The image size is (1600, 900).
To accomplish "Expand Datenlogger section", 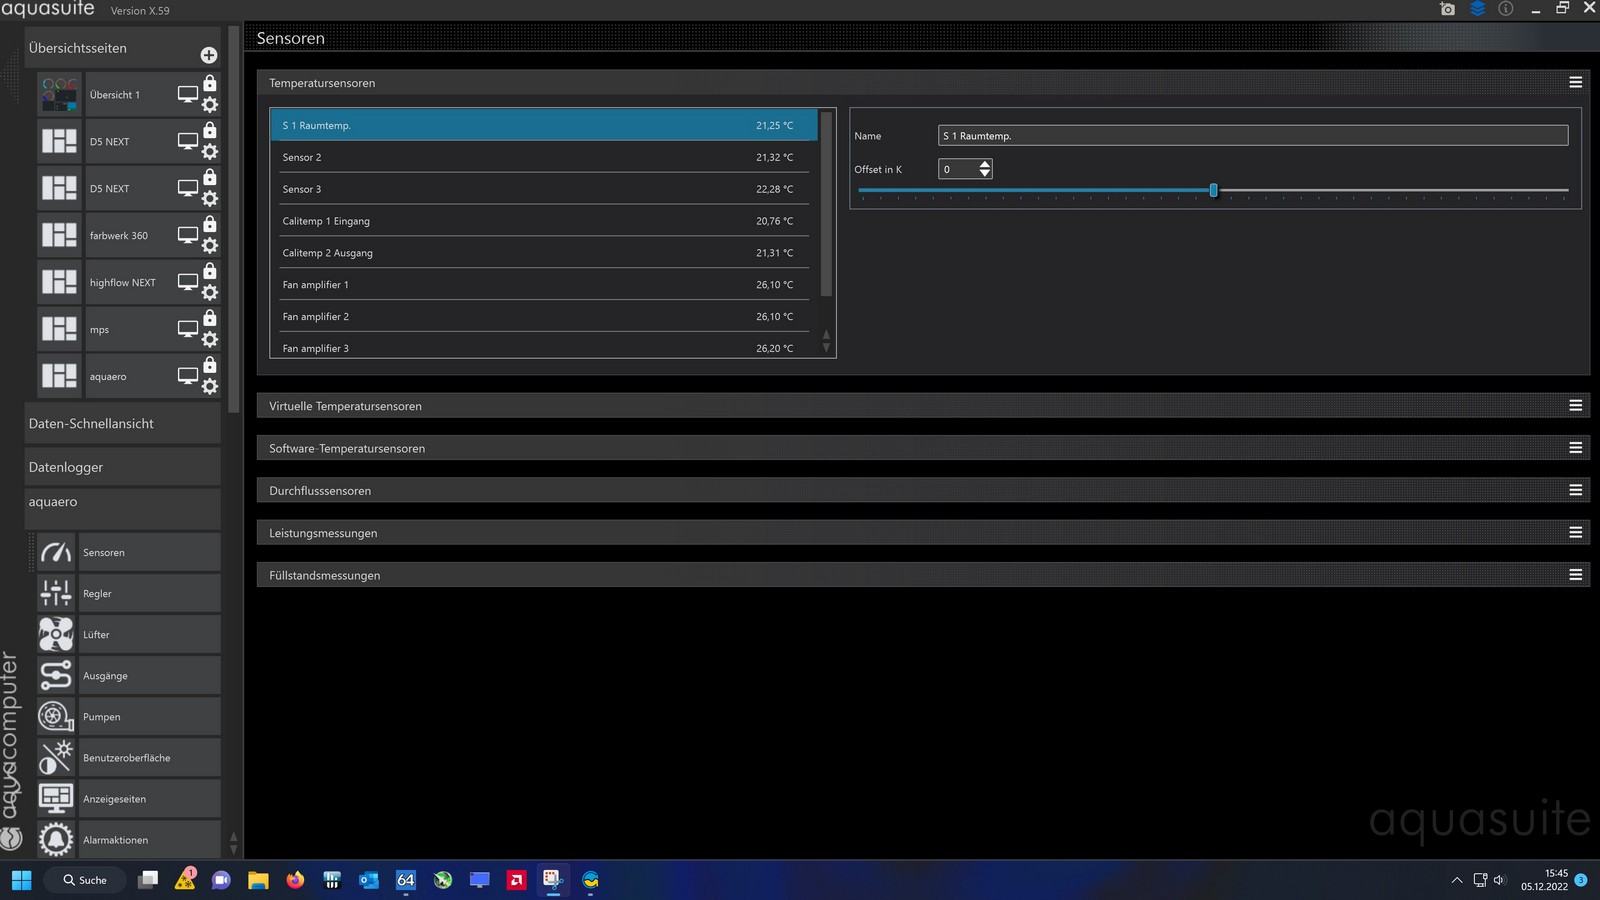I will pos(122,467).
